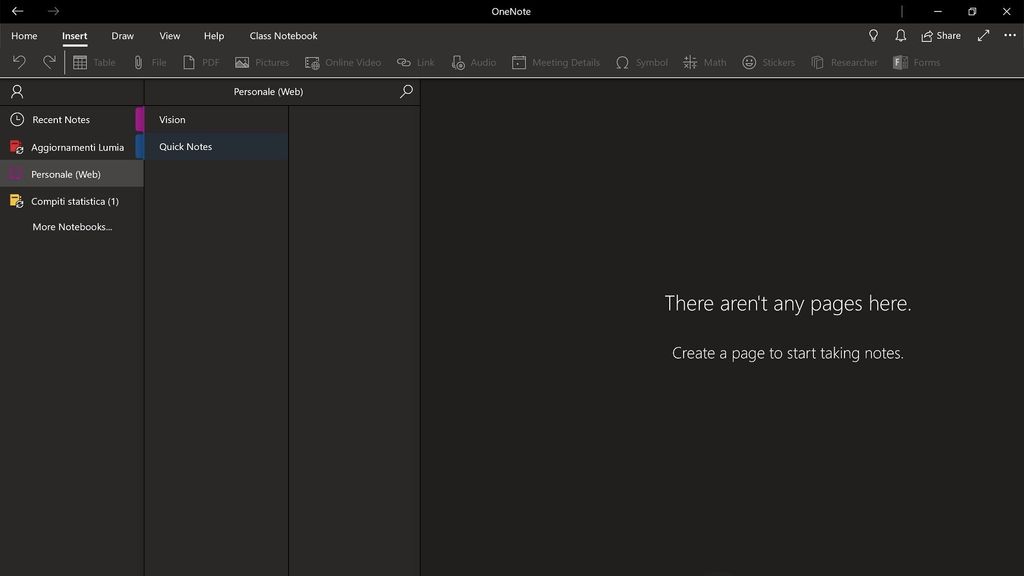Toggle the account pane open
The height and width of the screenshot is (576, 1024).
tap(16, 91)
